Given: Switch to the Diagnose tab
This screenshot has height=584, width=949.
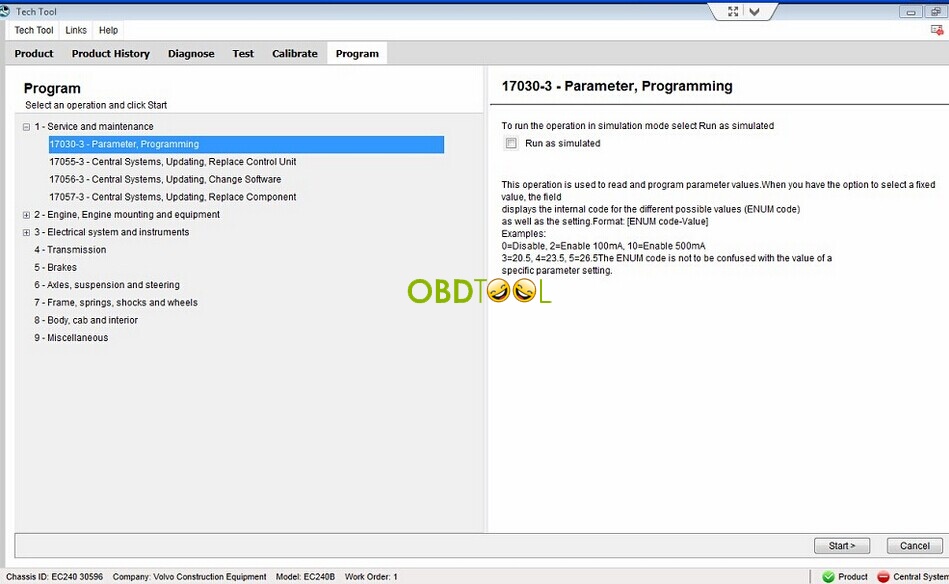Looking at the screenshot, I should (x=191, y=53).
